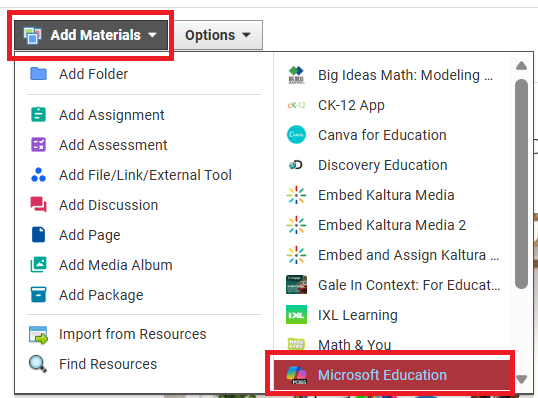Screen dimensions: 538x398
Task: Click the CK-12 App logo icon
Action: click(x=296, y=105)
